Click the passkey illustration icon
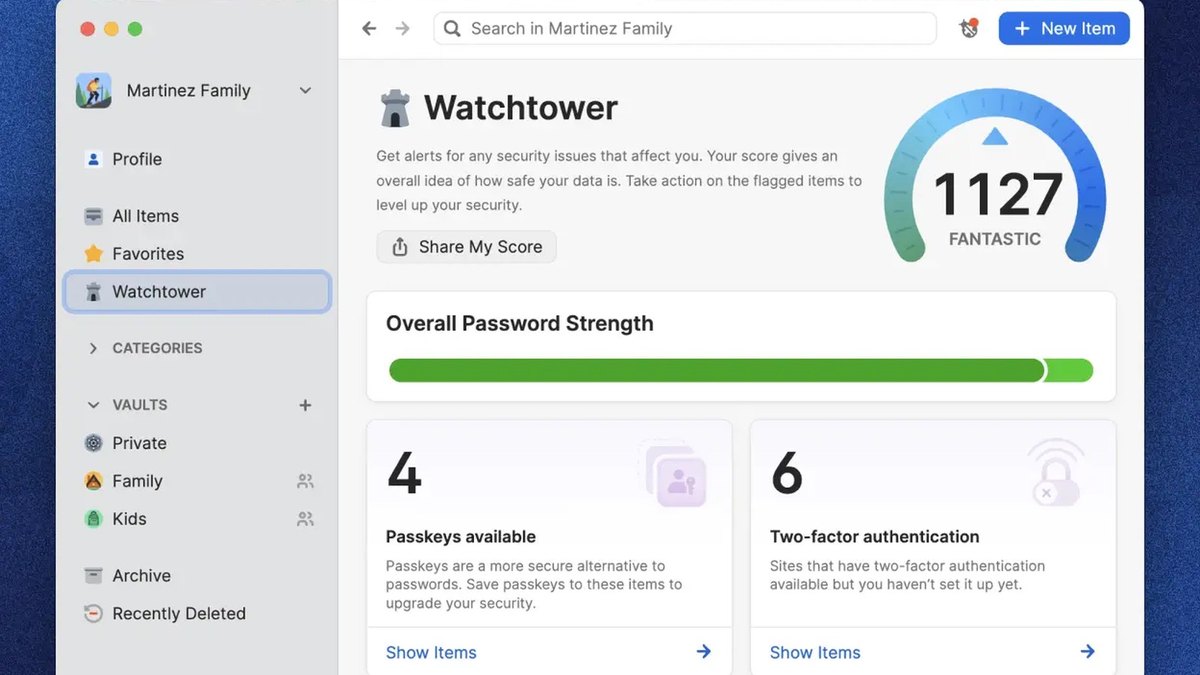This screenshot has width=1200, height=675. coord(672,473)
